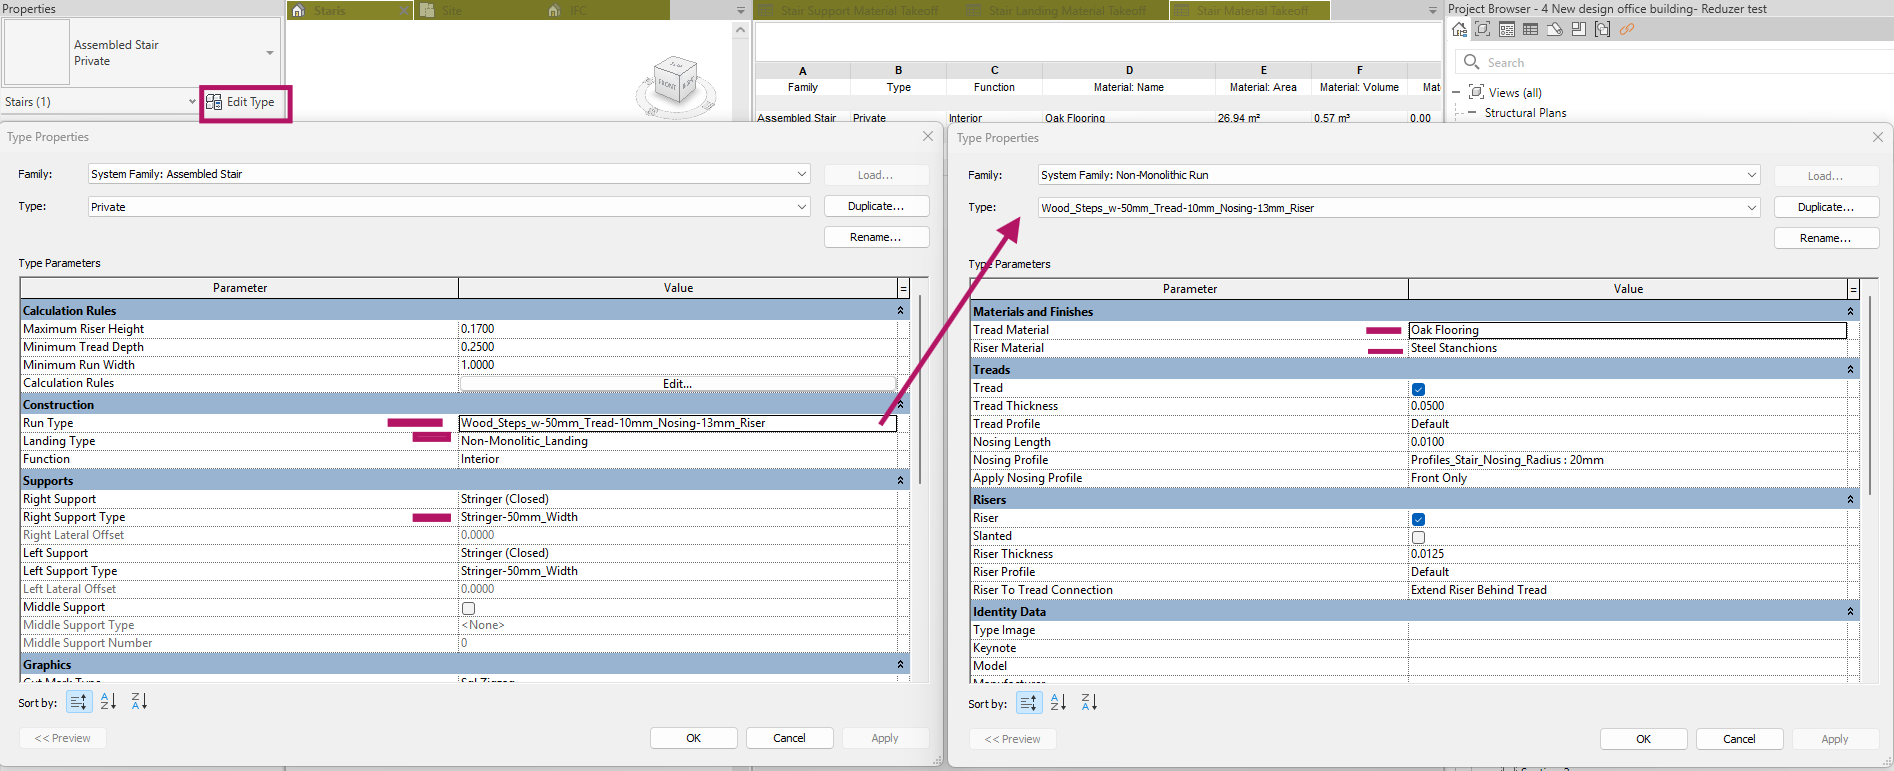Open the Stairs (1) selection filter dropdown
This screenshot has height=771, width=1894.
(192, 102)
